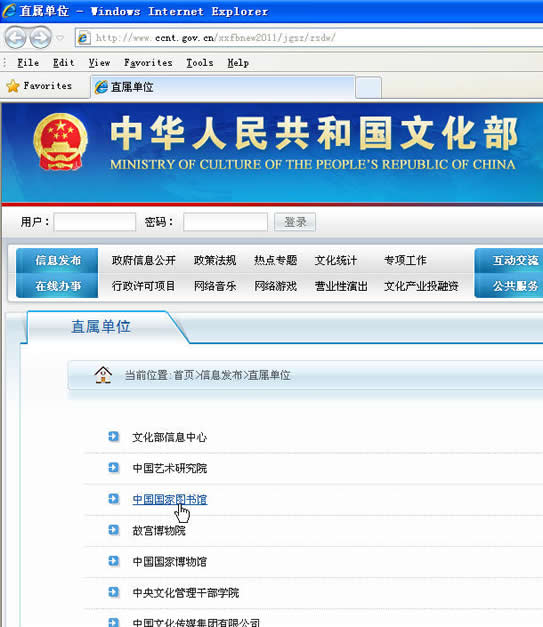Open the 文化部信息中心 link
Screen dimensions: 543x627
pos(170,437)
